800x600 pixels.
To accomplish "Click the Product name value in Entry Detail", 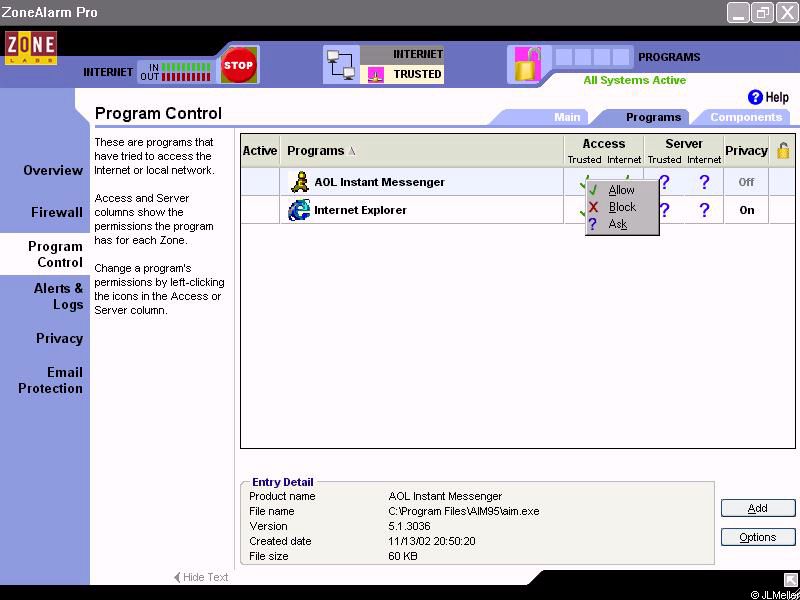I will [445, 496].
